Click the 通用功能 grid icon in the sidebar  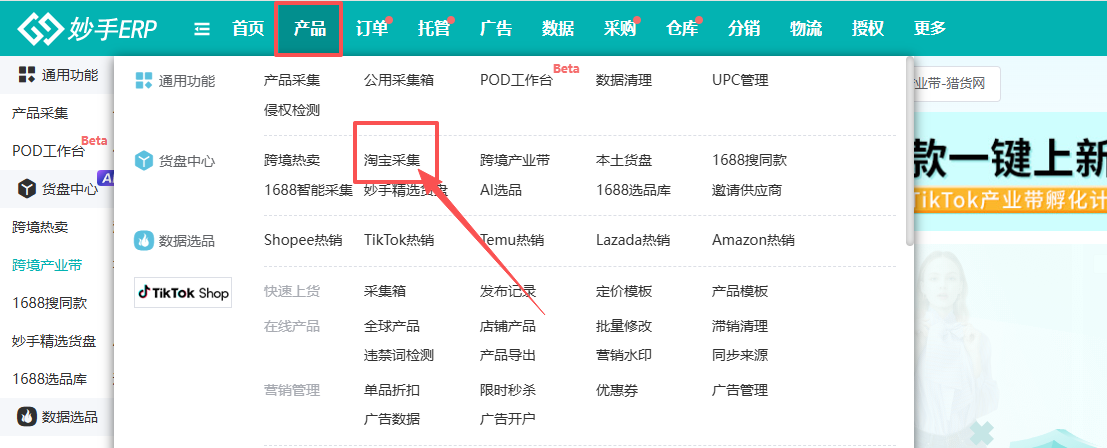[x=27, y=75]
